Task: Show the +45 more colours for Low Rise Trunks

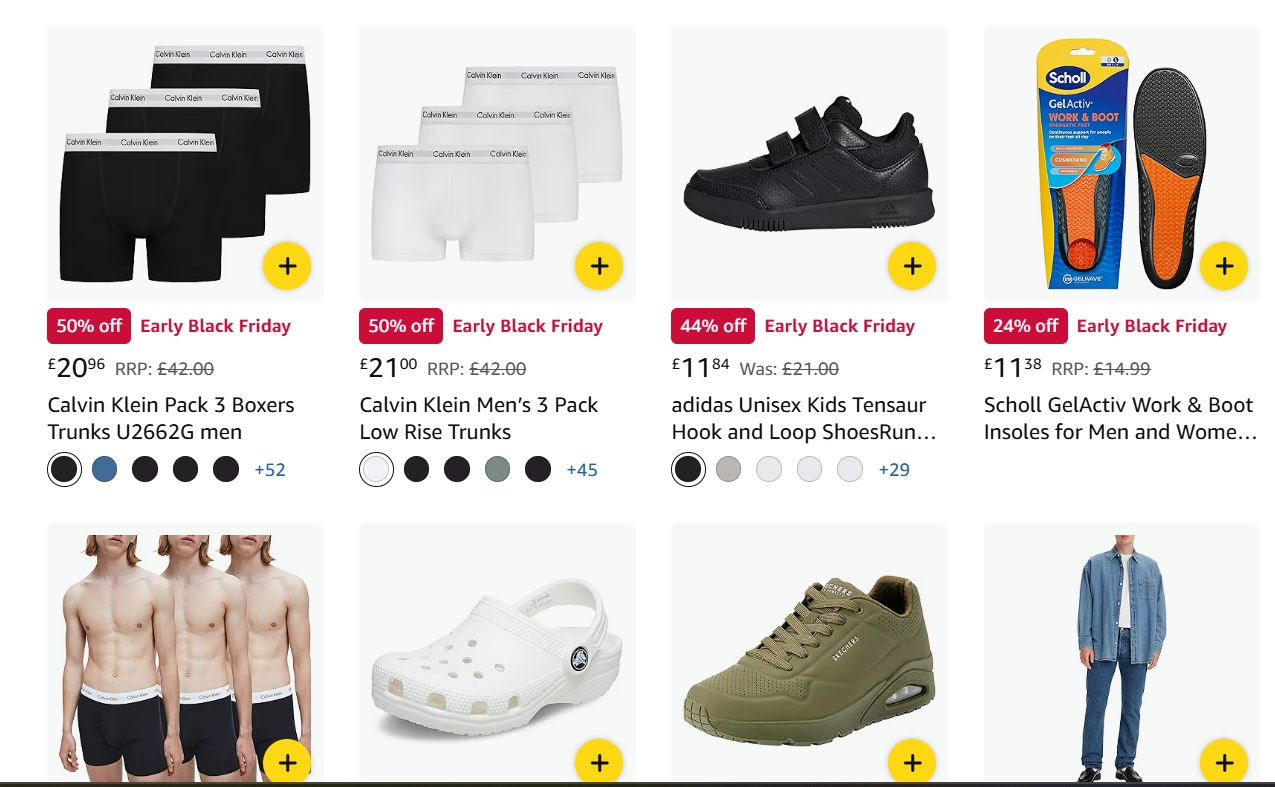Action: tap(581, 468)
